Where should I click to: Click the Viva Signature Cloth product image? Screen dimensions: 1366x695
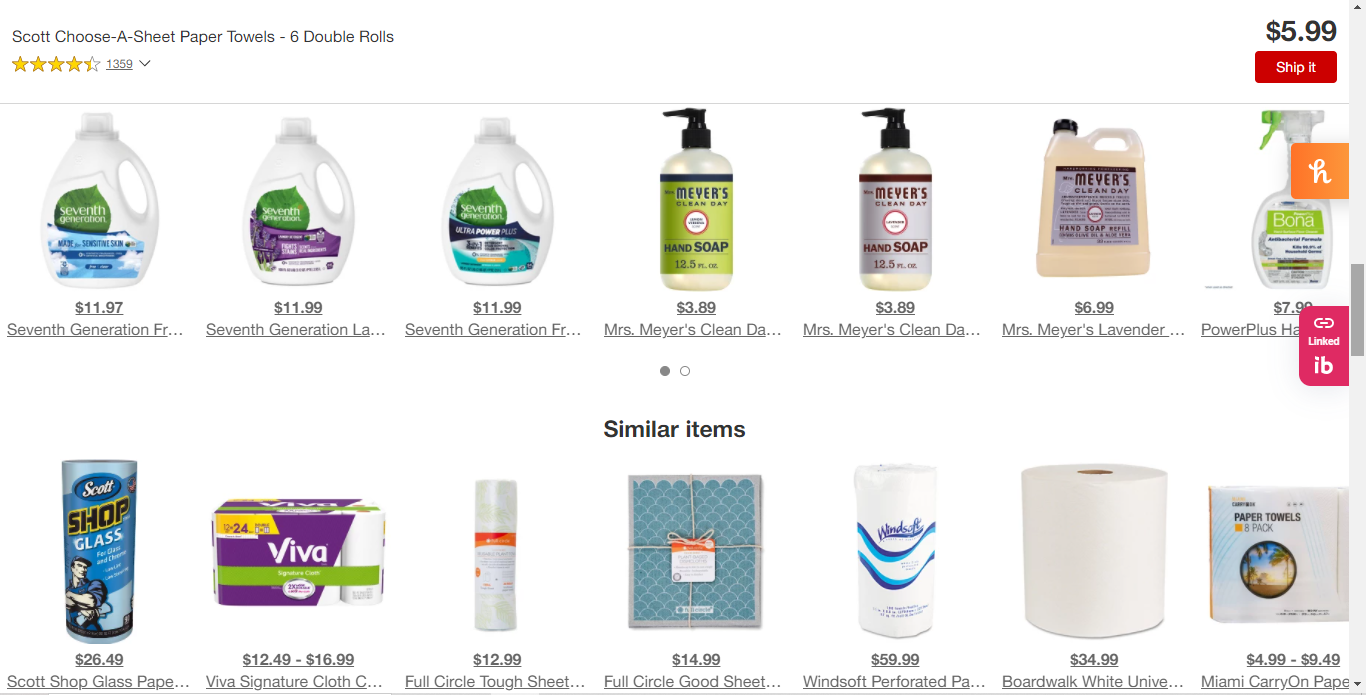tap(298, 552)
